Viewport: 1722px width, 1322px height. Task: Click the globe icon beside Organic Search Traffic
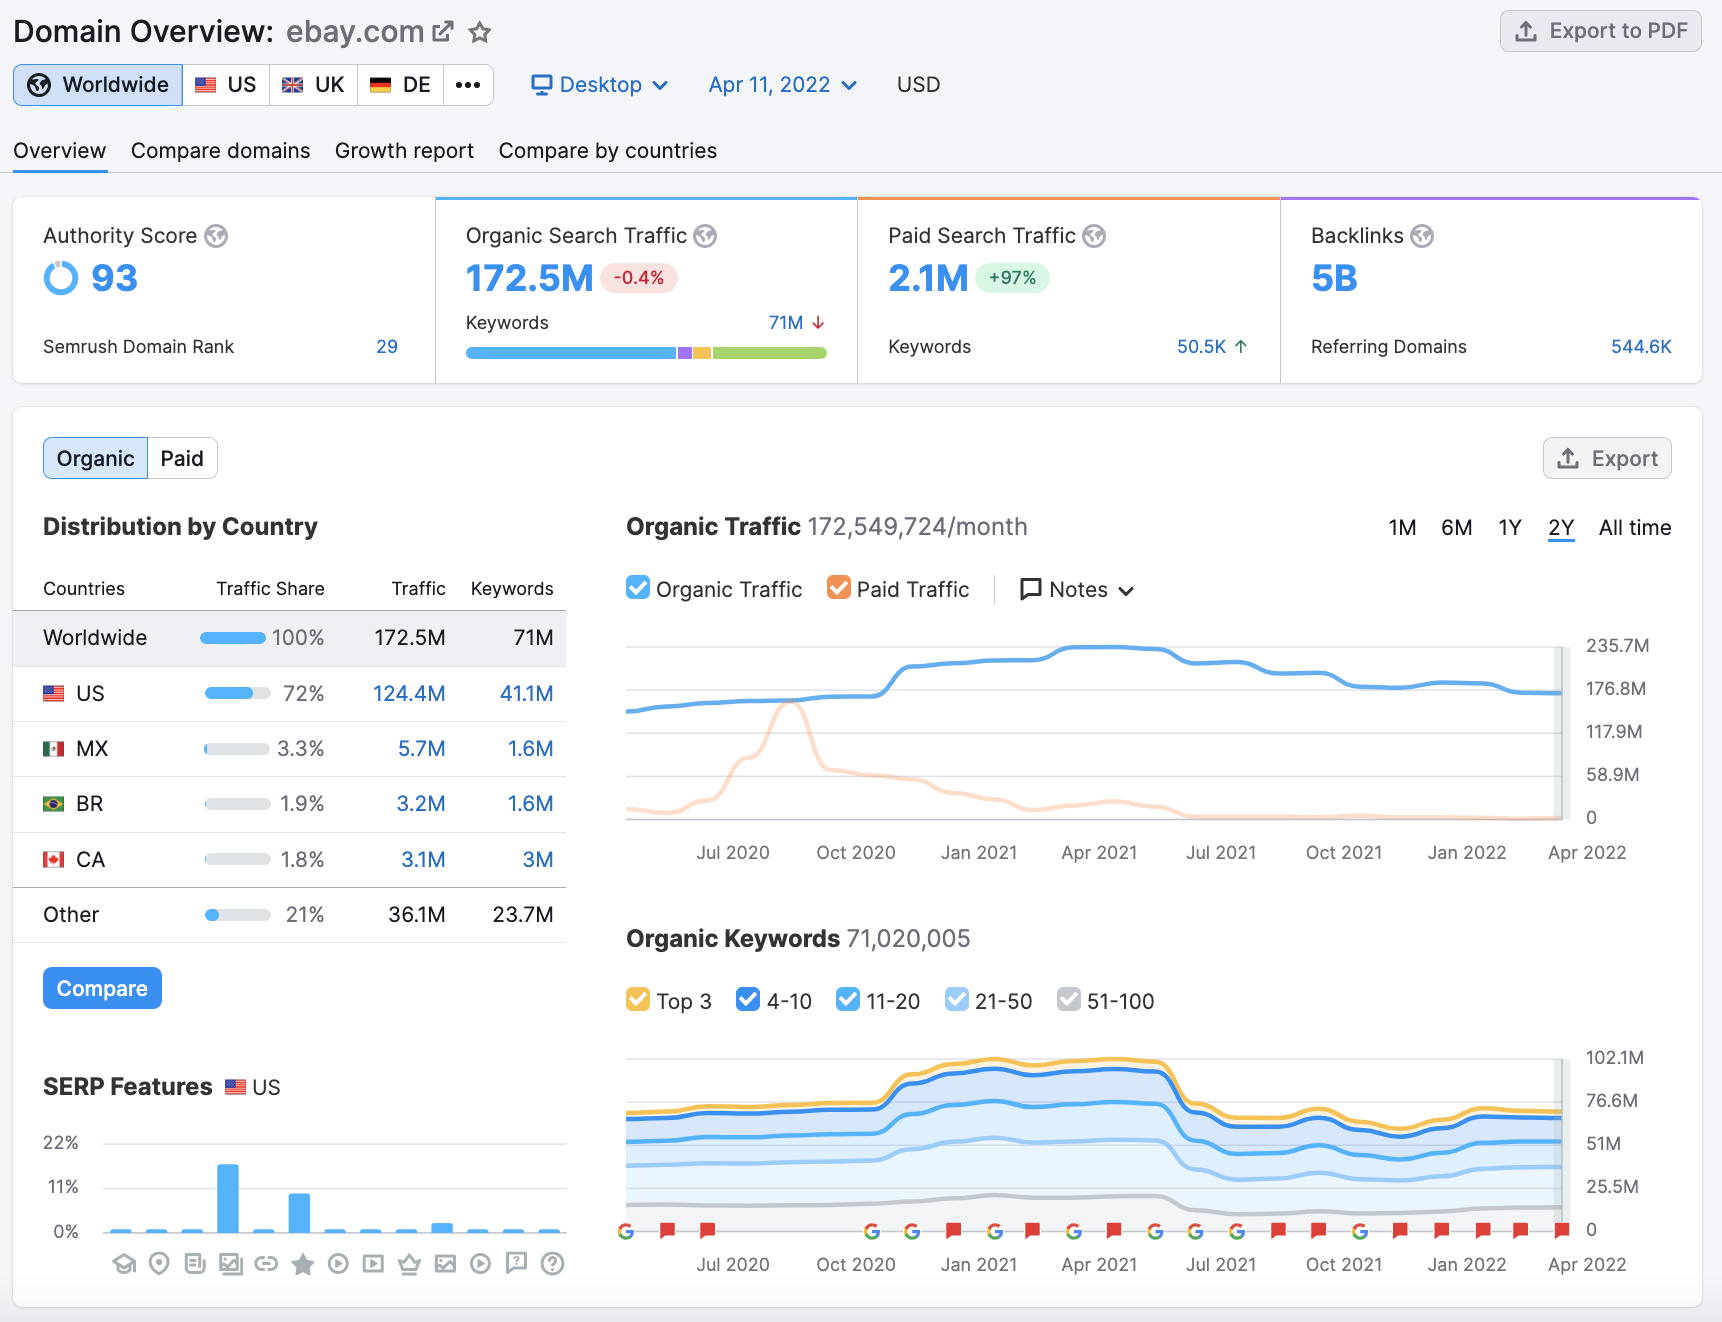705,236
